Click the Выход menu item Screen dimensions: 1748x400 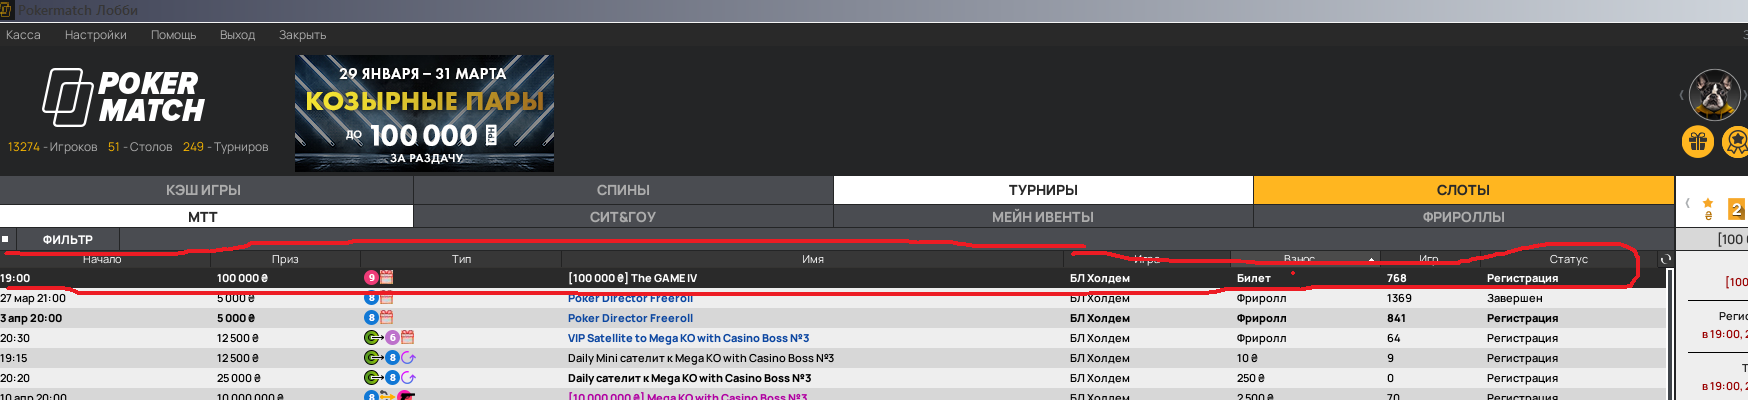click(x=237, y=35)
